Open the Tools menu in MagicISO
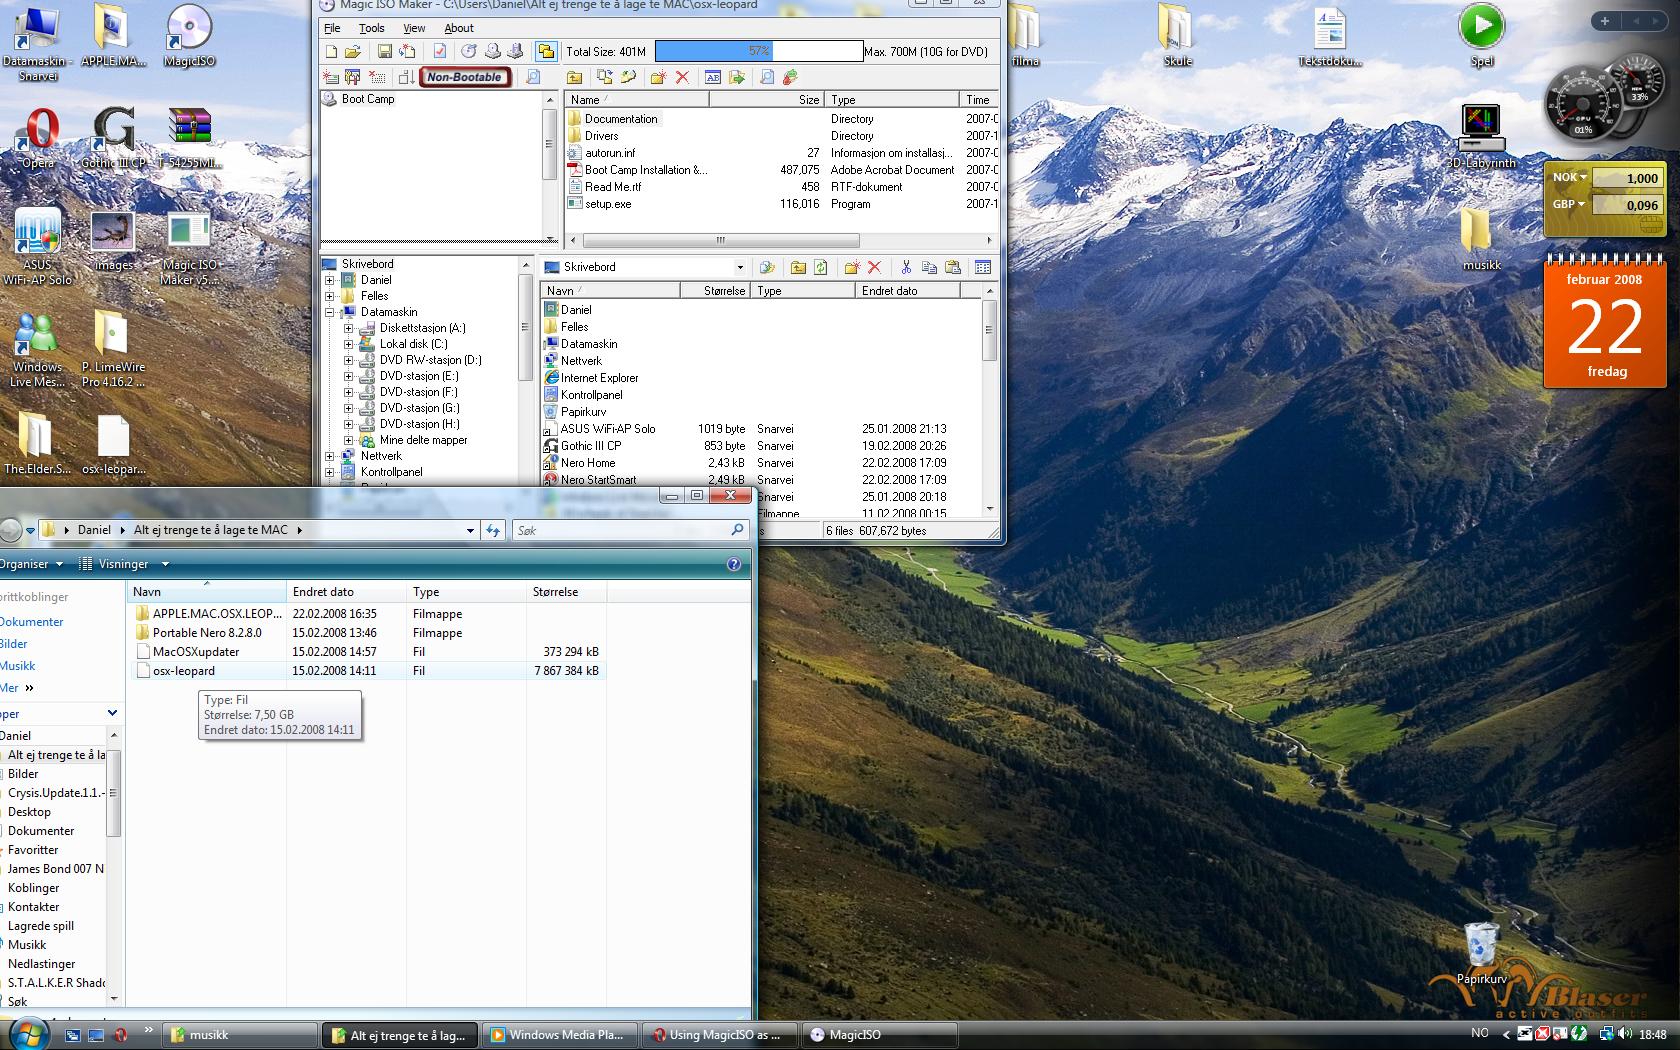Viewport: 1680px width, 1050px height. click(x=372, y=28)
